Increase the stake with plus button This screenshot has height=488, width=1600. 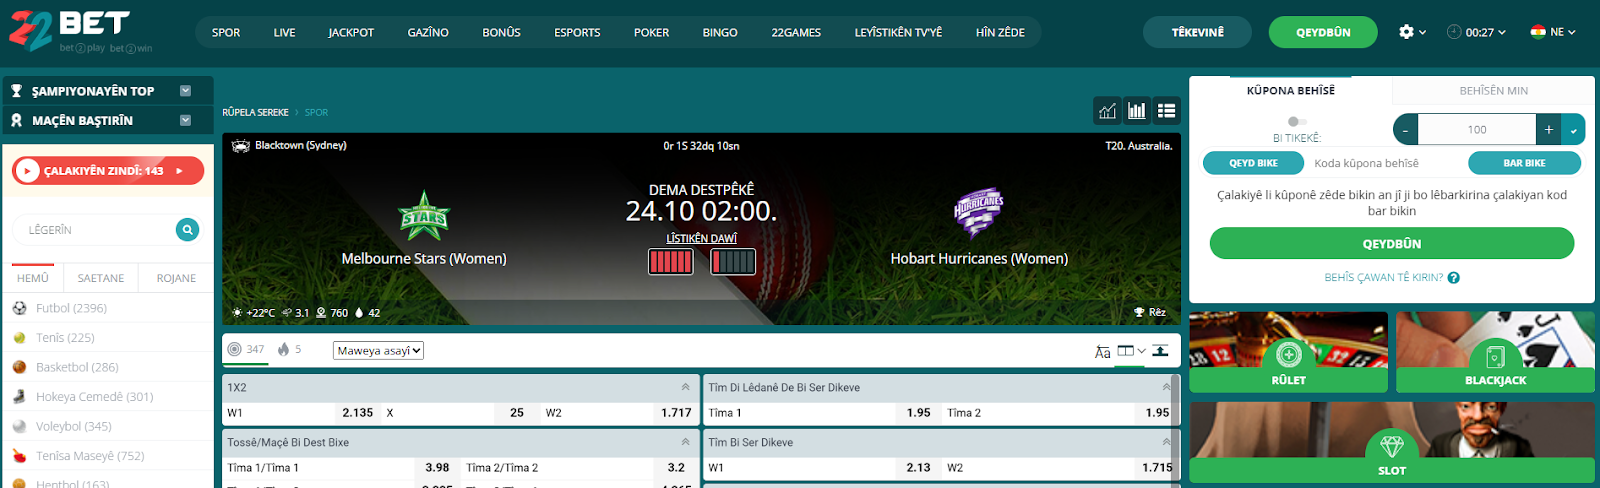(x=1549, y=130)
